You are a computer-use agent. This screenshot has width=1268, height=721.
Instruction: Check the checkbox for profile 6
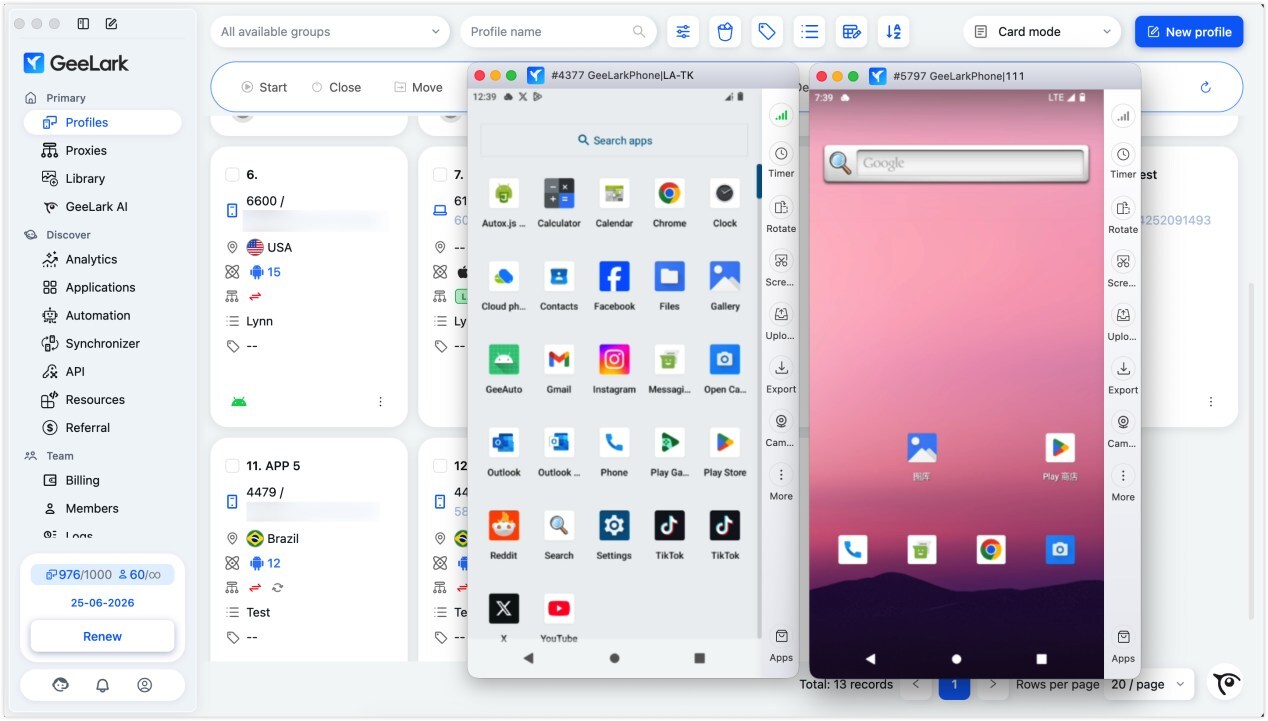click(232, 175)
